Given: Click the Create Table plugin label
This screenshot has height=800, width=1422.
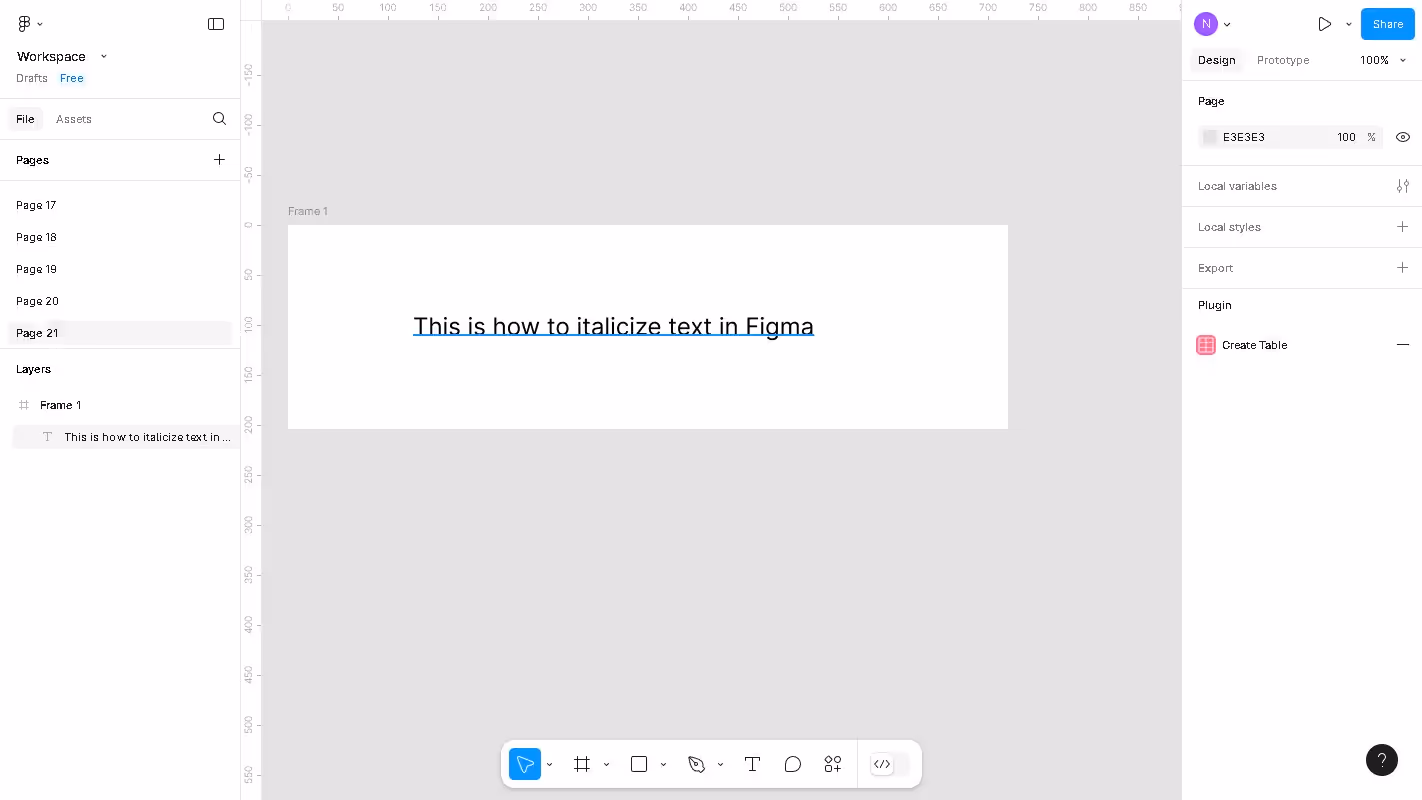Looking at the screenshot, I should (x=1254, y=345).
